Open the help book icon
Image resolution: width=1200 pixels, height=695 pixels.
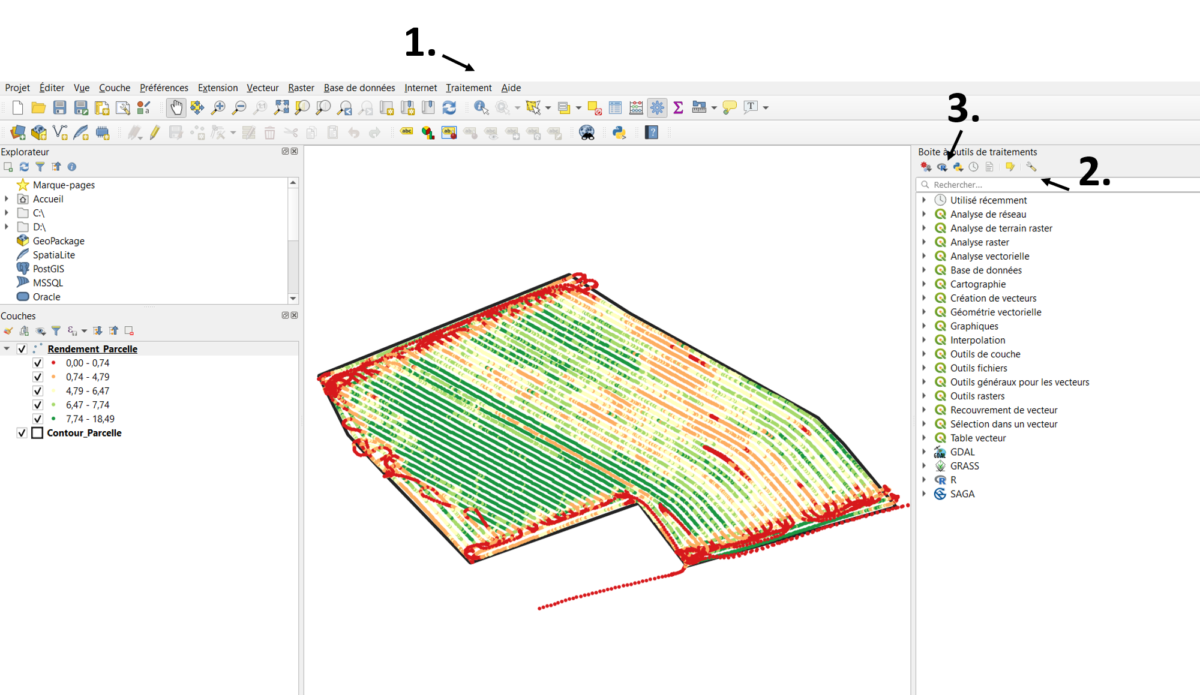point(652,132)
